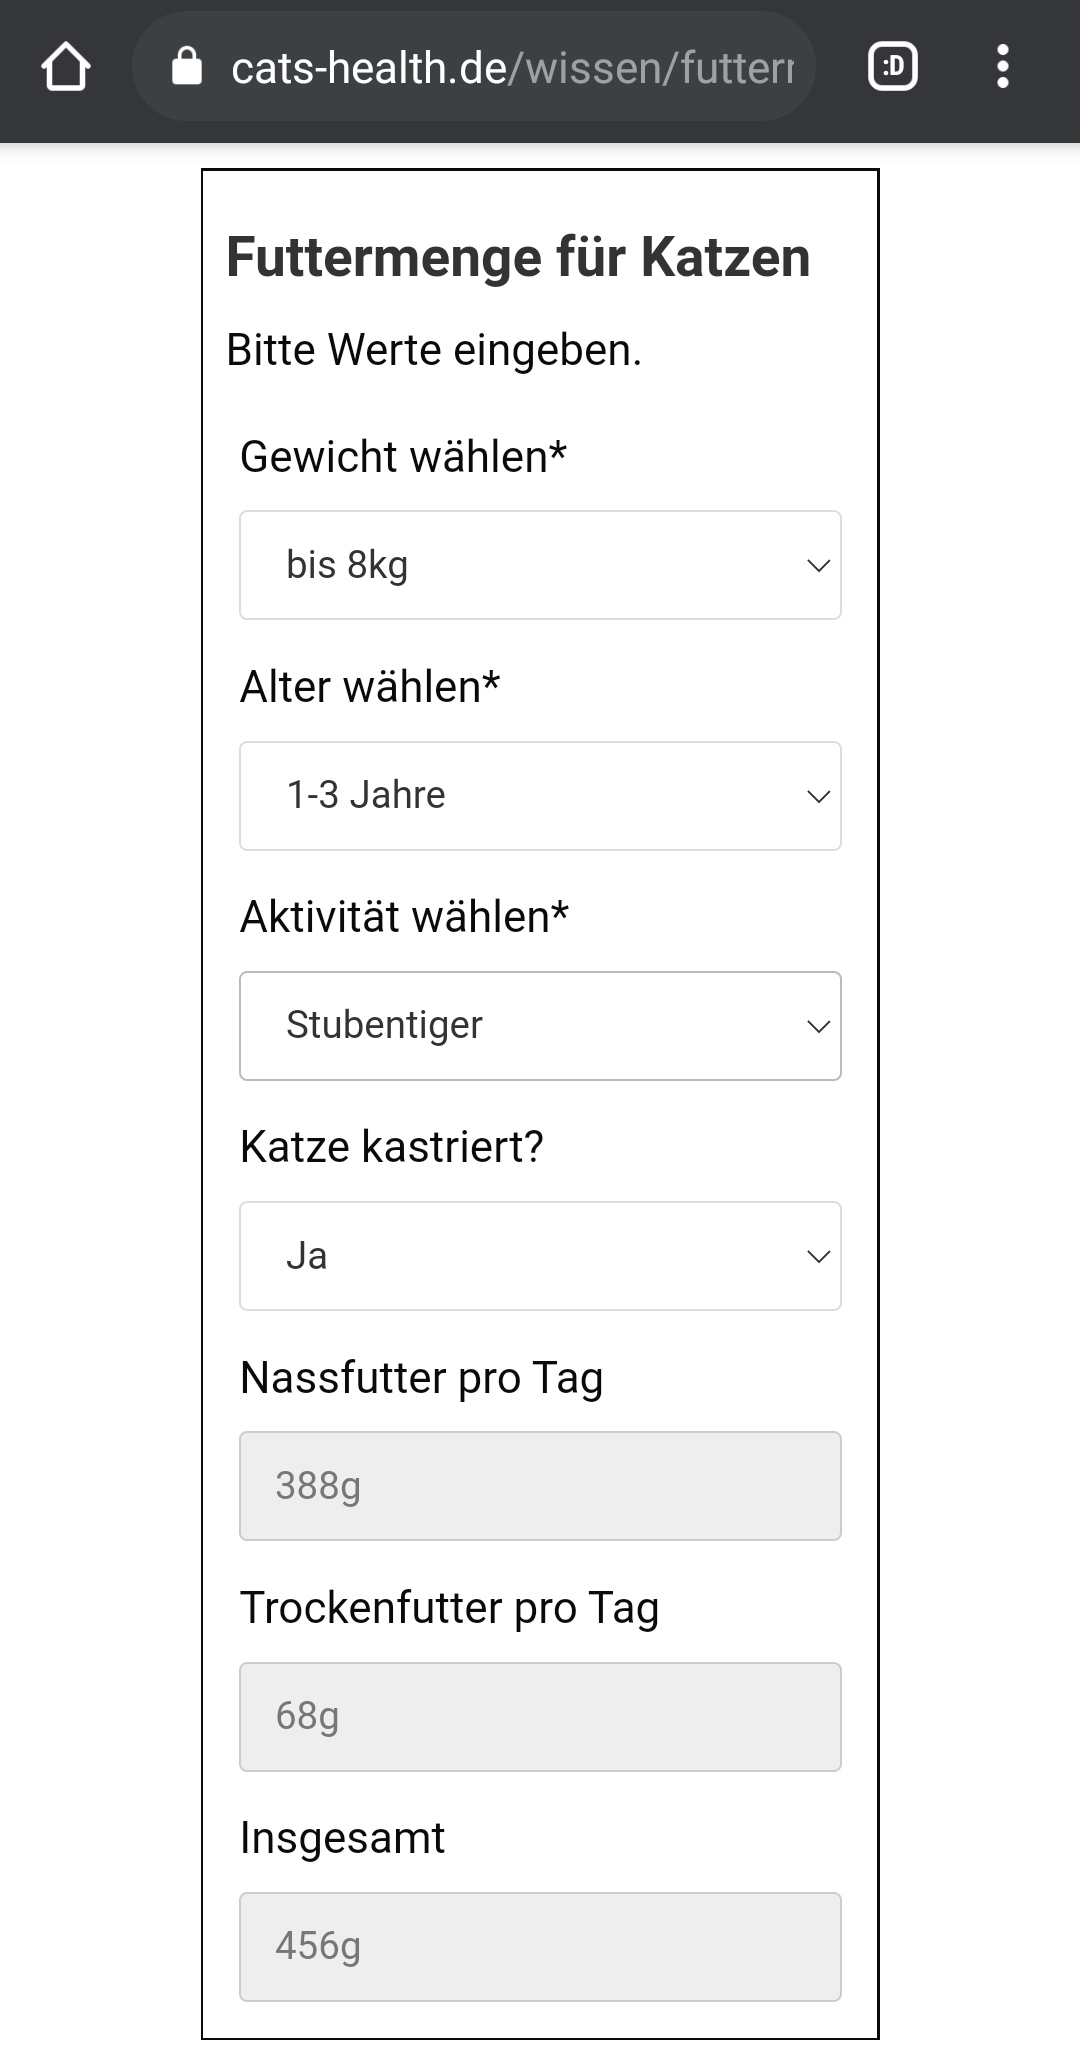Open the browser tab switcher
Image resolution: width=1080 pixels, height=2060 pixels.
pos(893,67)
